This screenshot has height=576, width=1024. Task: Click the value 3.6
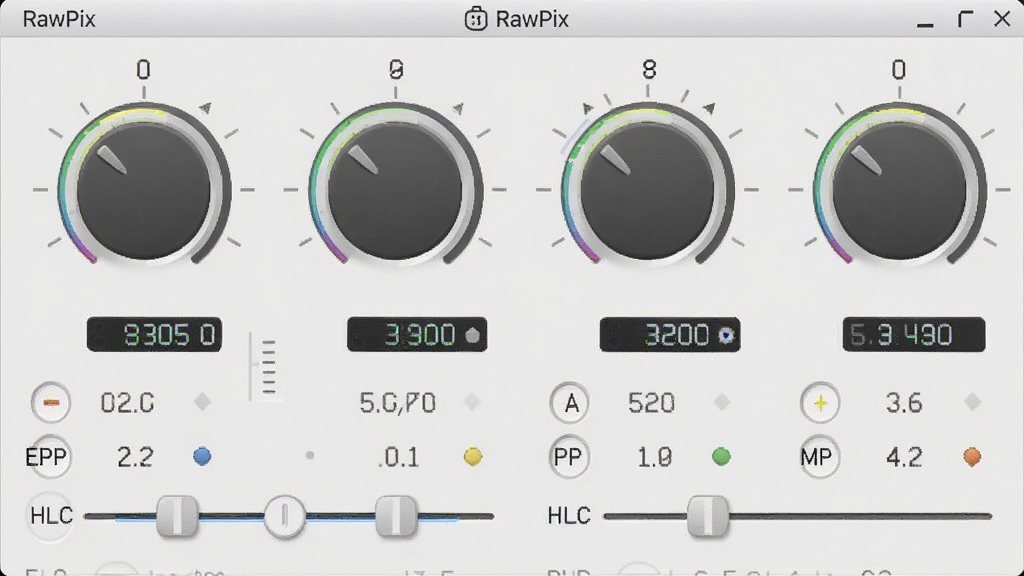point(904,403)
